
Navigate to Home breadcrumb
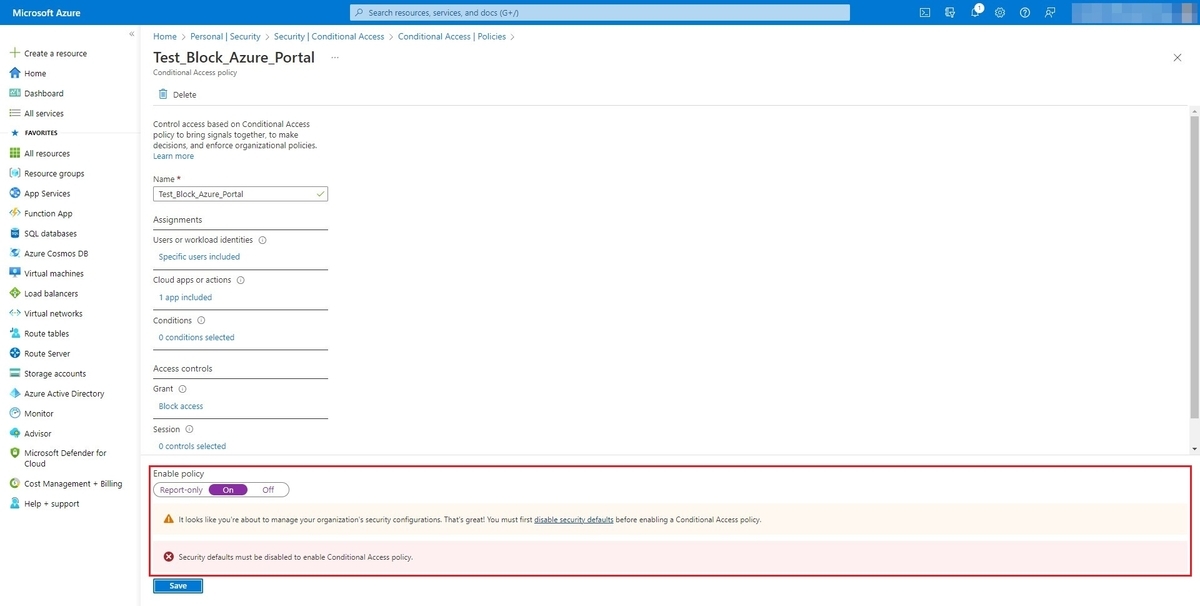pos(164,36)
